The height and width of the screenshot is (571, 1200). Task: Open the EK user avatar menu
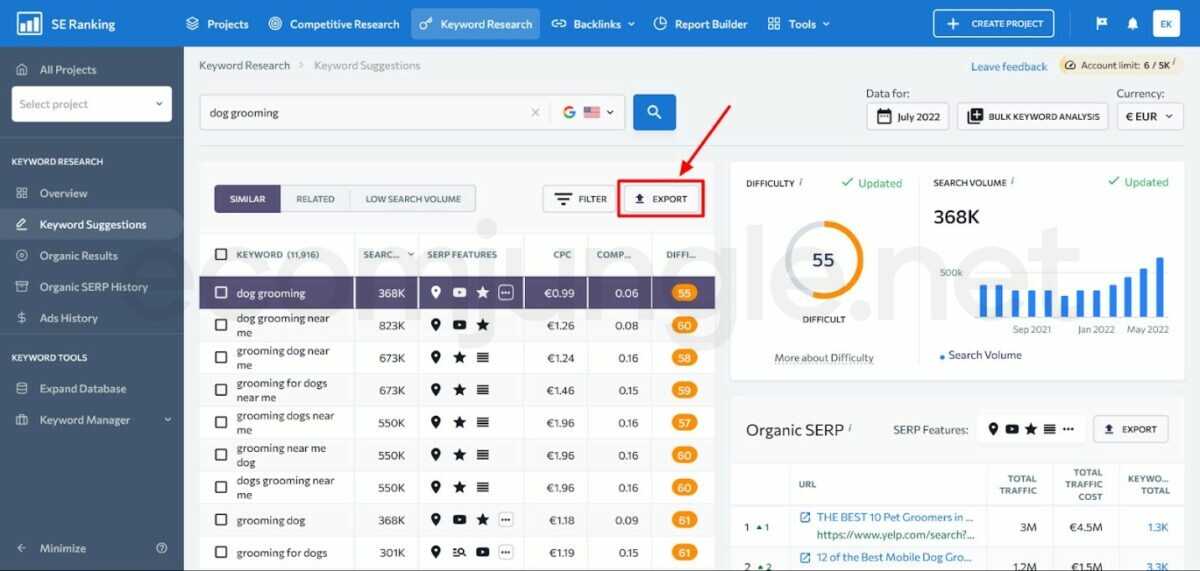[1165, 24]
